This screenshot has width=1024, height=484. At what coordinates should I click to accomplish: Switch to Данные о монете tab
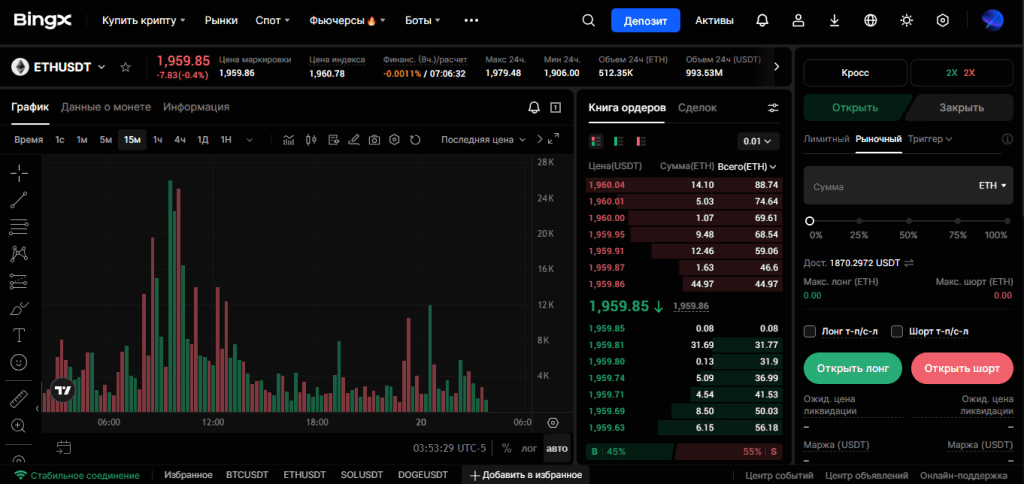(106, 106)
